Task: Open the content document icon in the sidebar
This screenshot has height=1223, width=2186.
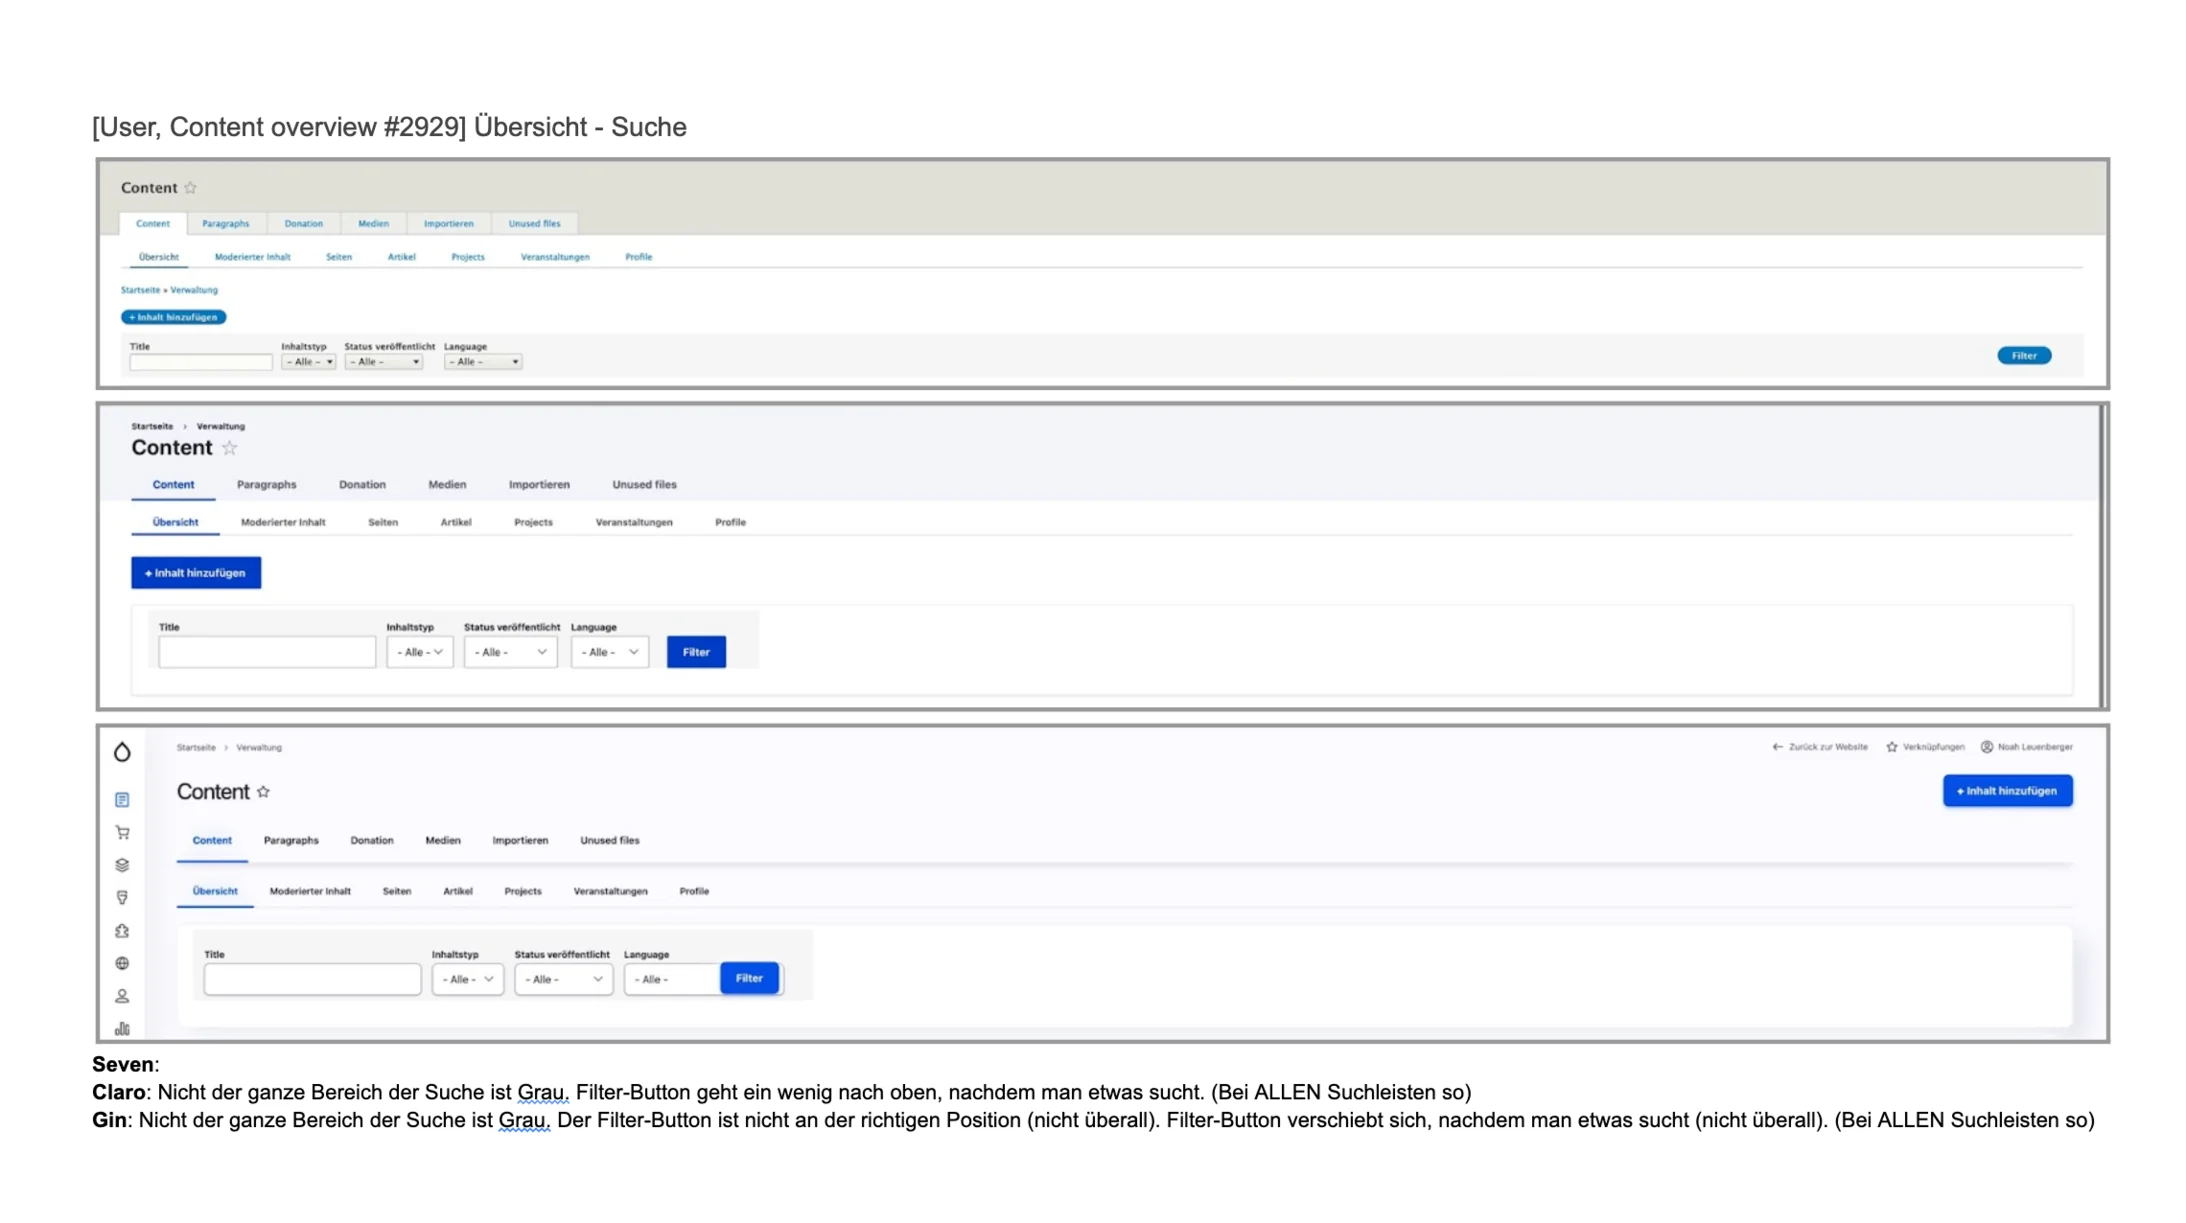Action: point(122,799)
